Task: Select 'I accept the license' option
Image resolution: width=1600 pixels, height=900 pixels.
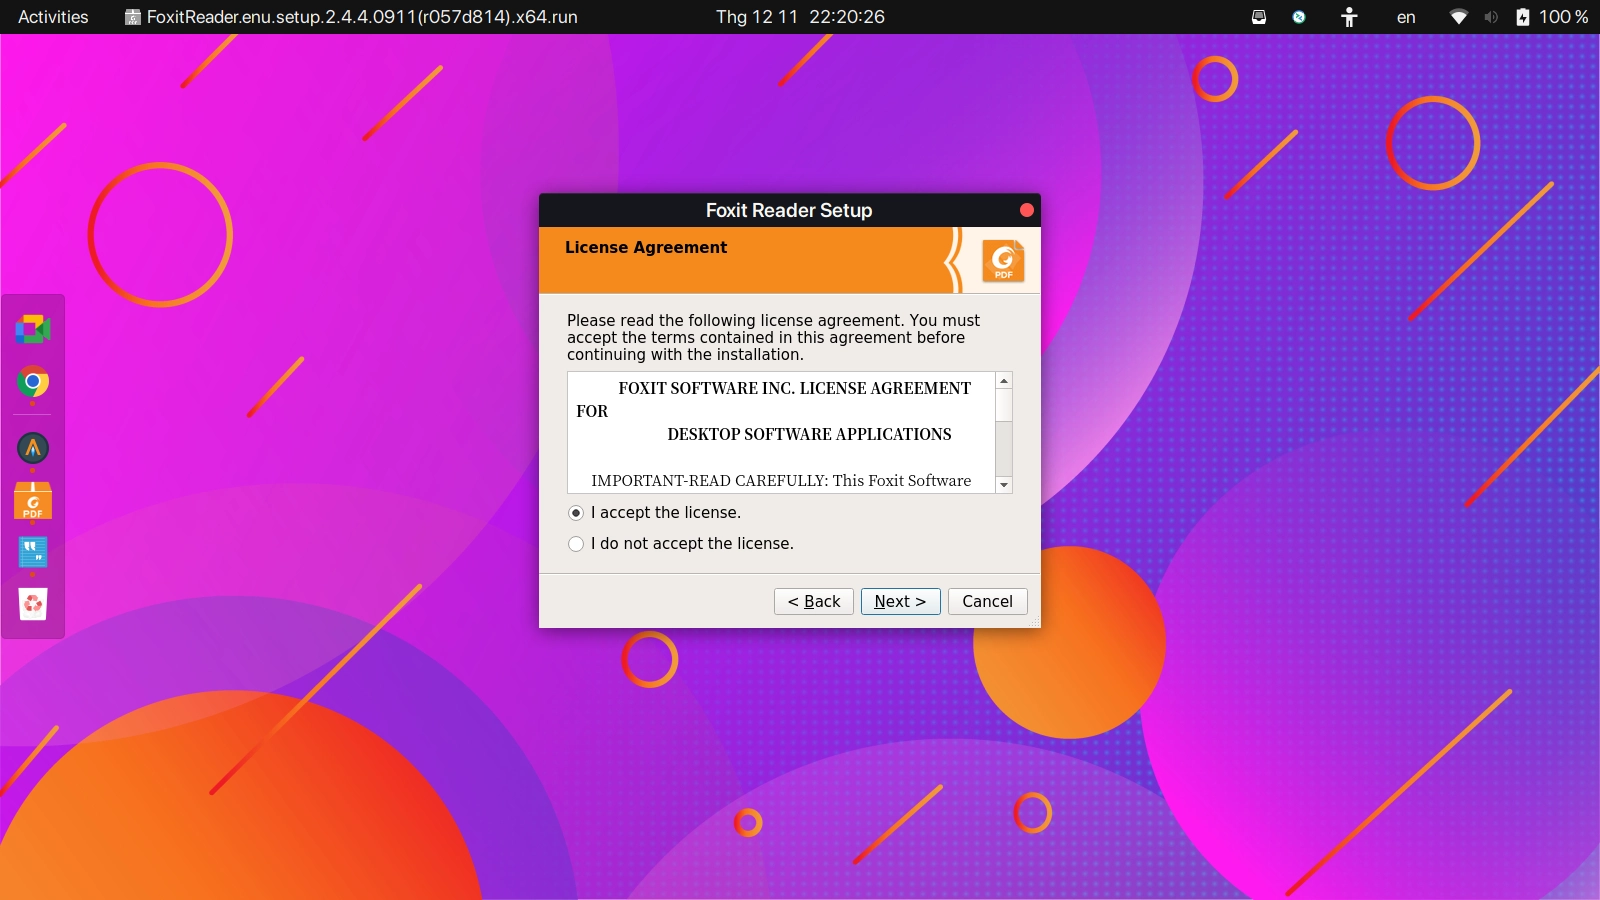Action: coord(655,513)
